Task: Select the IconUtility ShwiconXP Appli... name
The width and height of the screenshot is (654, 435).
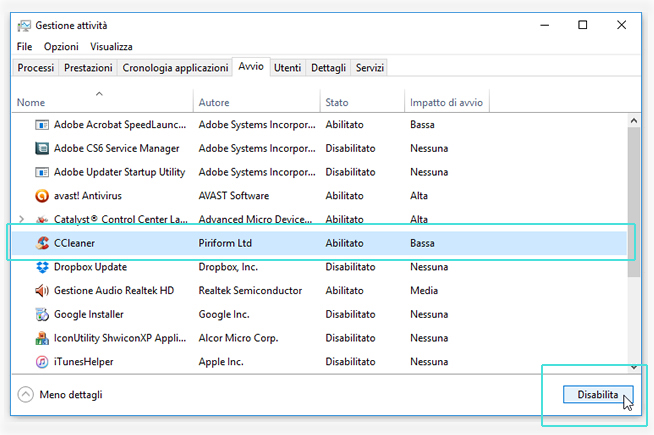Action: [120, 338]
